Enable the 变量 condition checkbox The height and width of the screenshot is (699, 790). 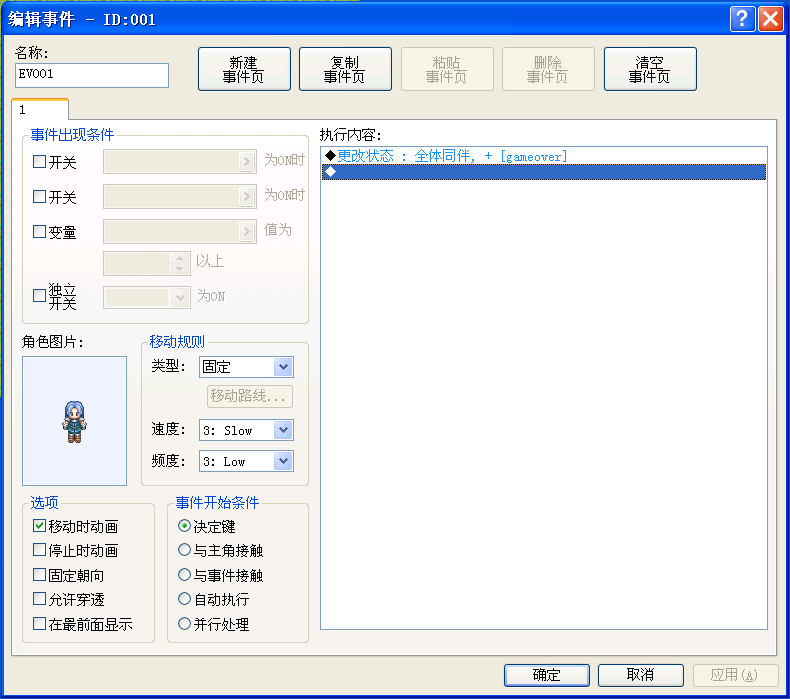(x=39, y=231)
